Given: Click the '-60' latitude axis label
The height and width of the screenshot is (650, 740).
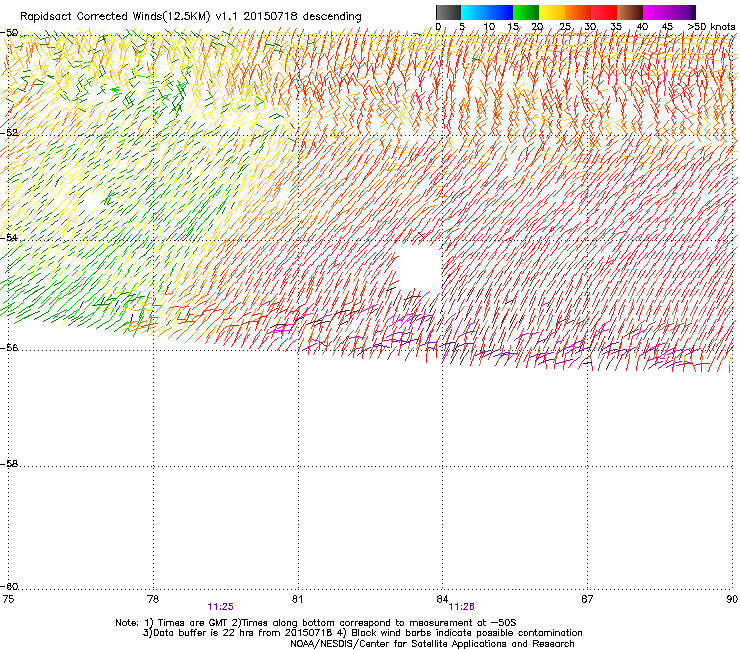Looking at the screenshot, I should coord(9,587).
